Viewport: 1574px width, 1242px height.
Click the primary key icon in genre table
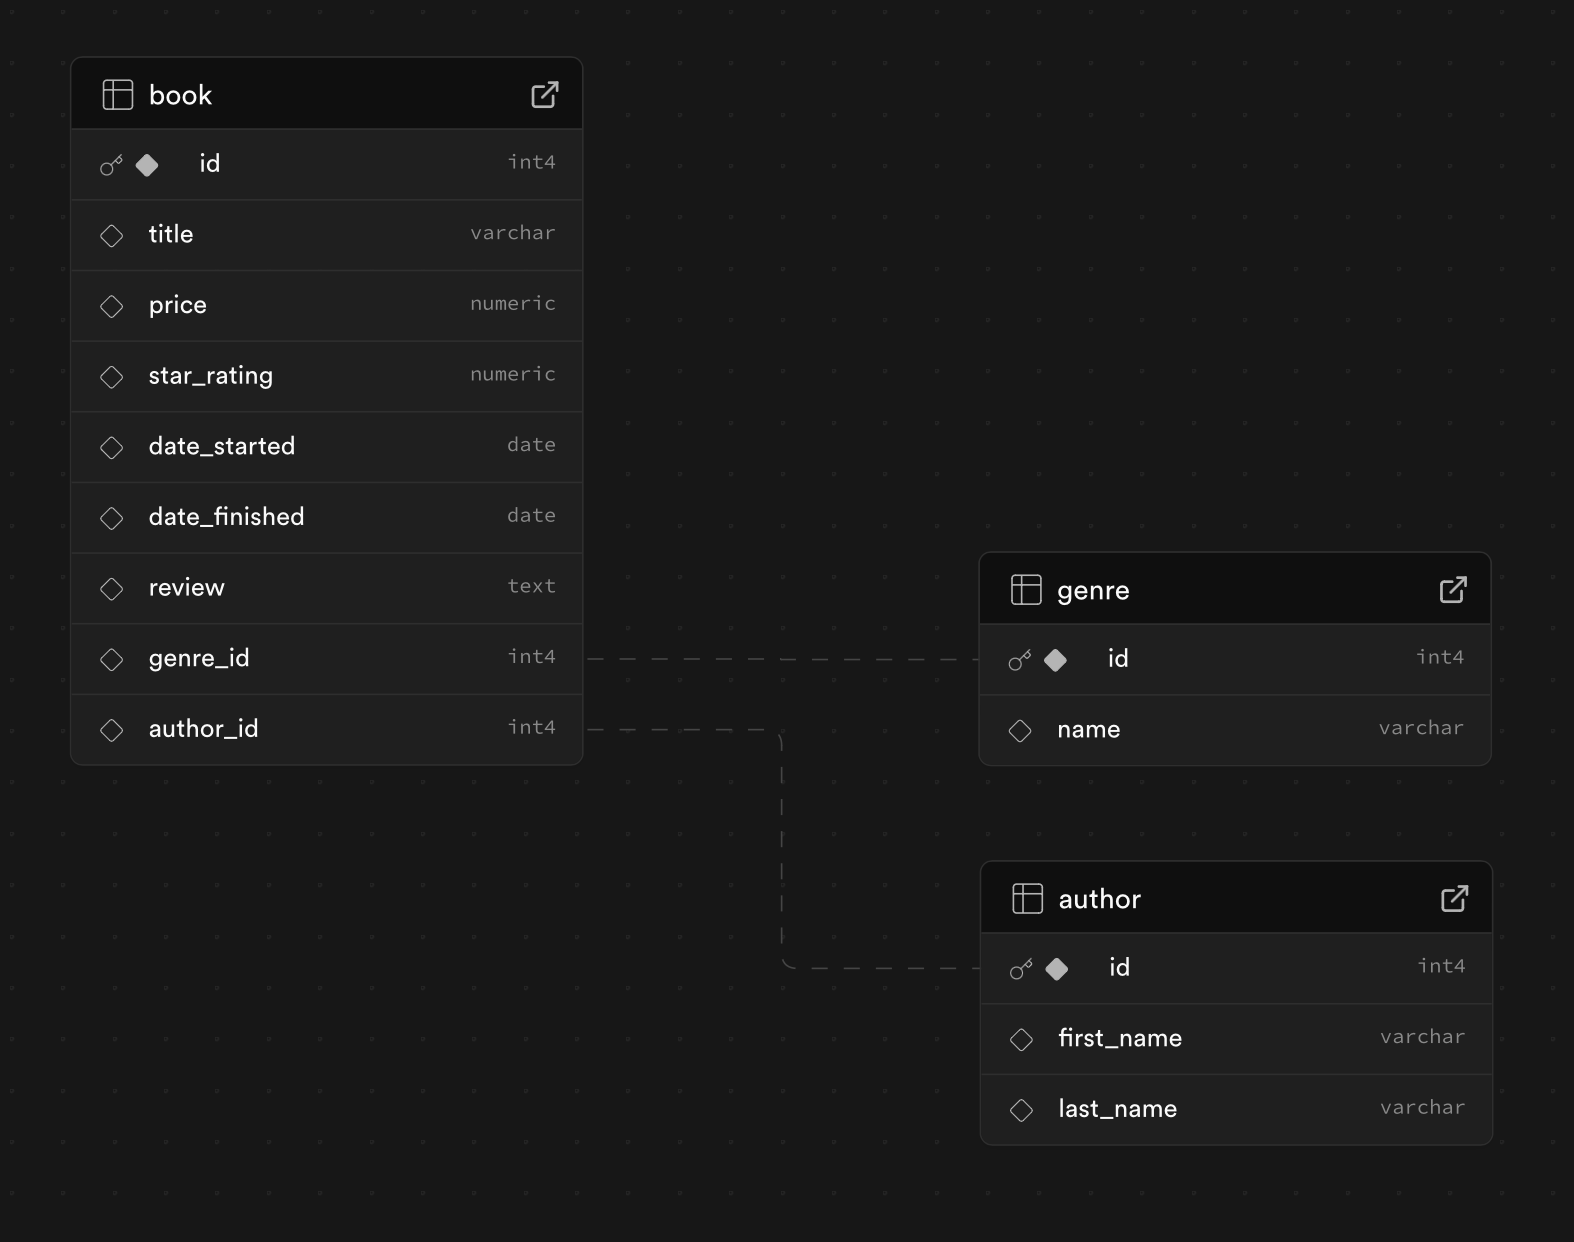pos(1019,660)
